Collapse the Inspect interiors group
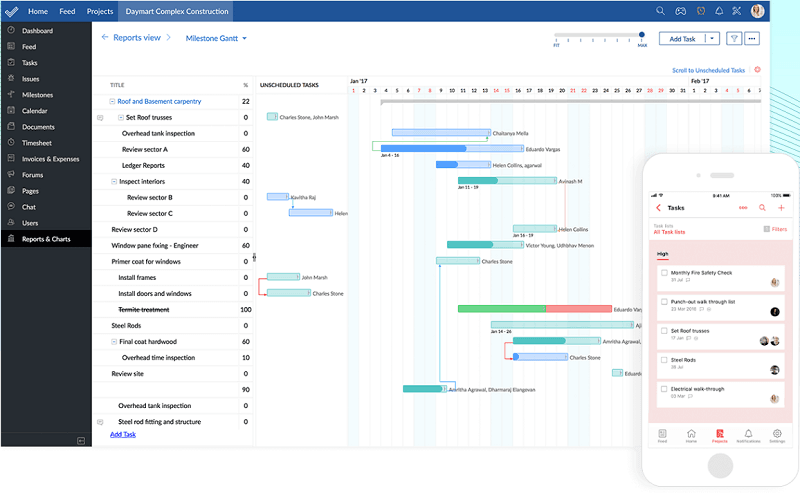The height and width of the screenshot is (493, 800). (x=114, y=181)
